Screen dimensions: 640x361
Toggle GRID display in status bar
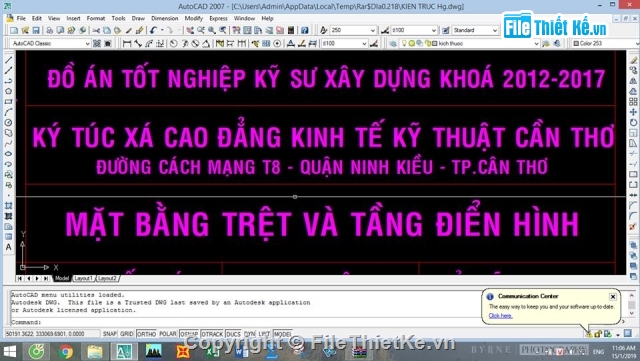point(127,334)
